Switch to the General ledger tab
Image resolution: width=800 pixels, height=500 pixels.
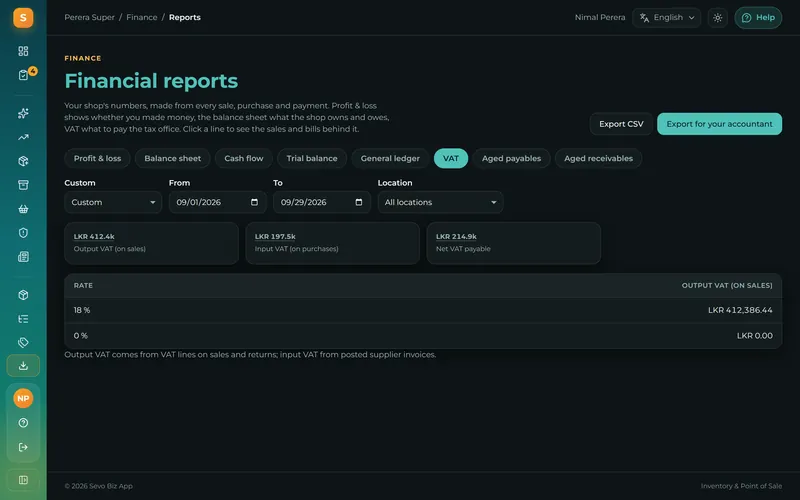tap(390, 158)
